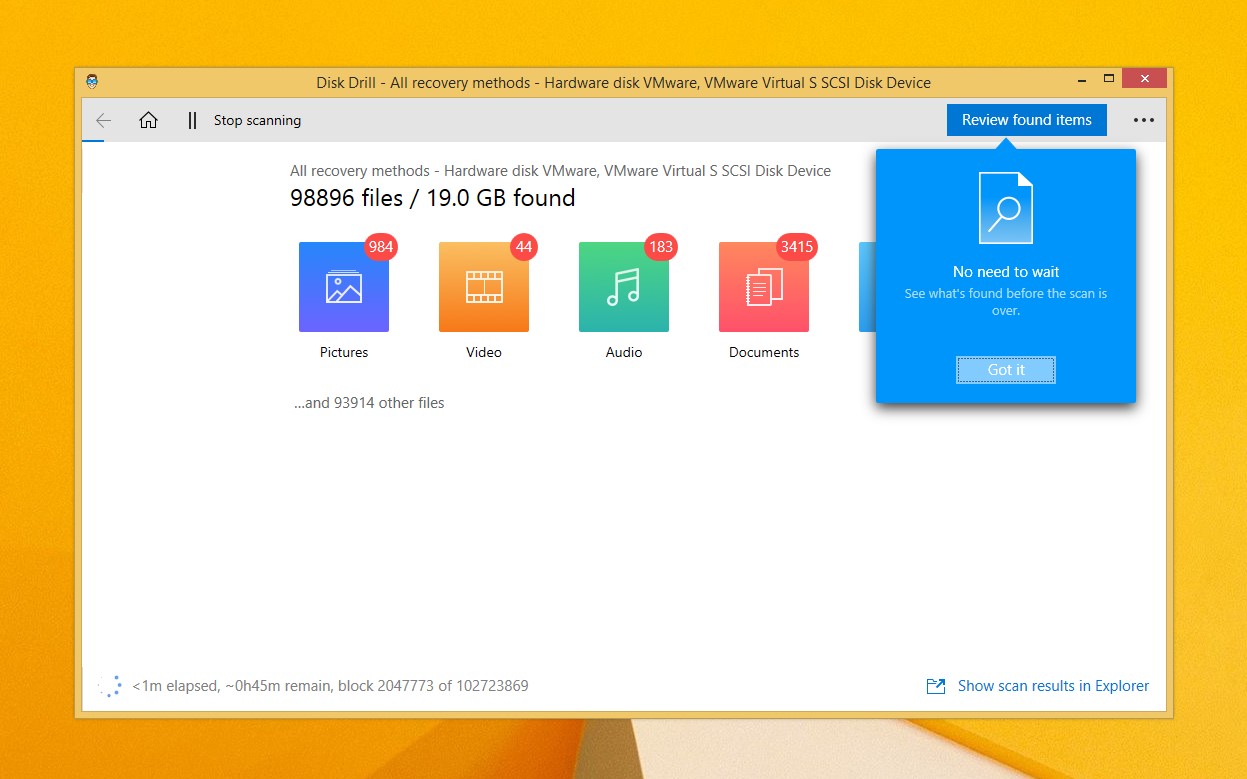This screenshot has width=1247, height=779.
Task: Click the partially hidden fifth category tile
Action: coord(867,287)
